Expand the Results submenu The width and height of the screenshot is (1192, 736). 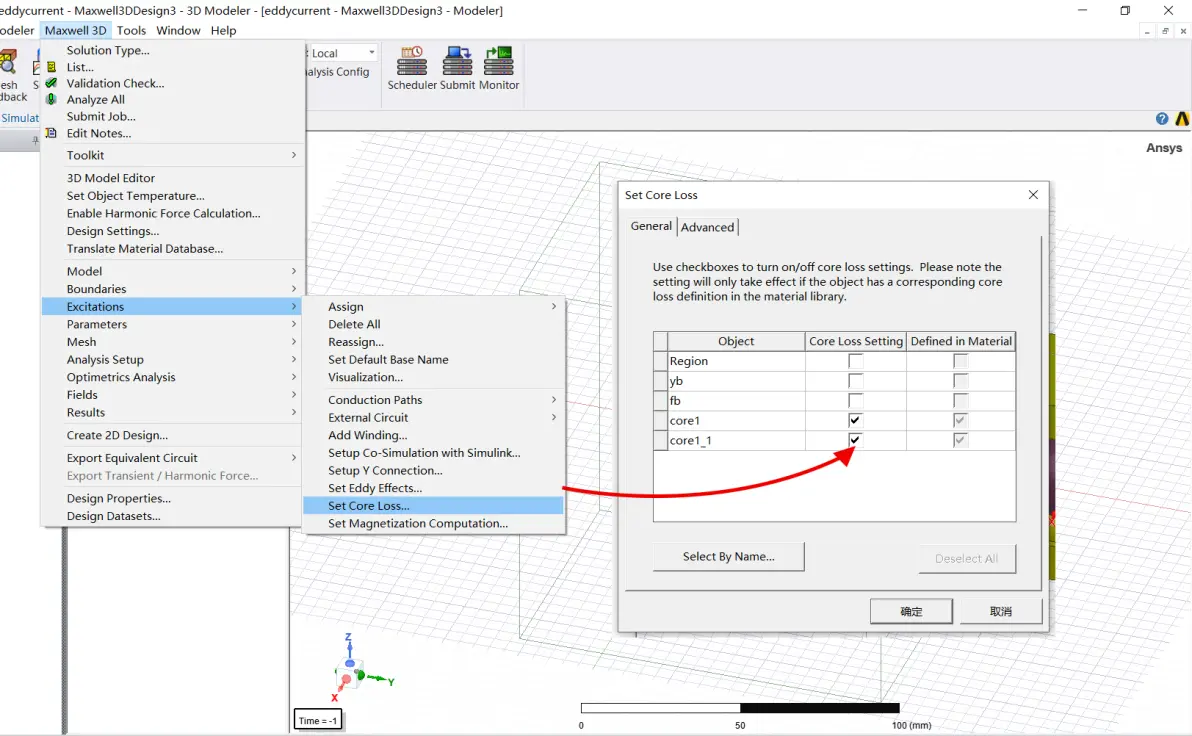click(x=173, y=412)
